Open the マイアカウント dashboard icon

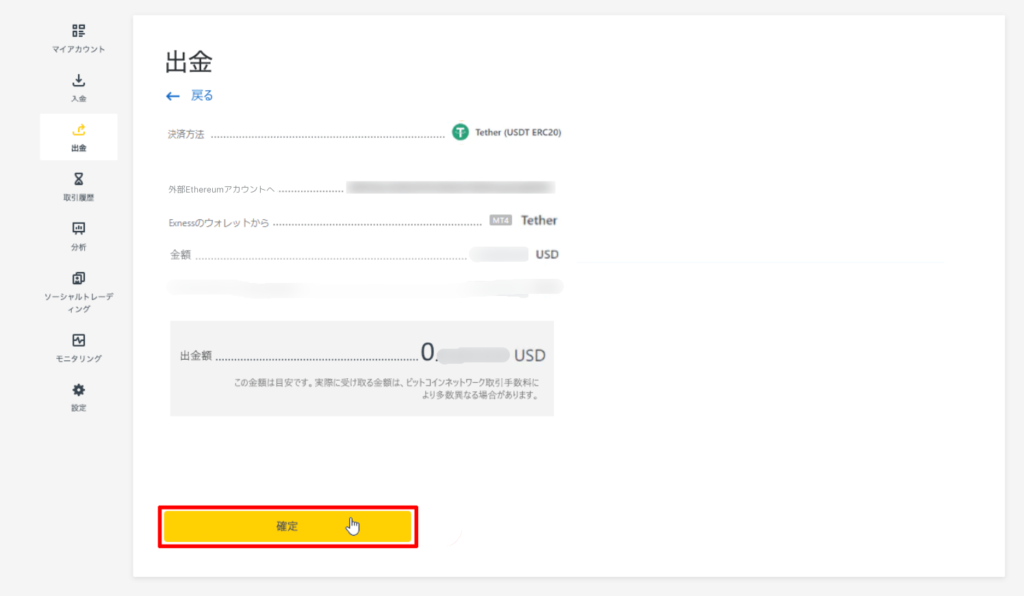pyautogui.click(x=78, y=31)
